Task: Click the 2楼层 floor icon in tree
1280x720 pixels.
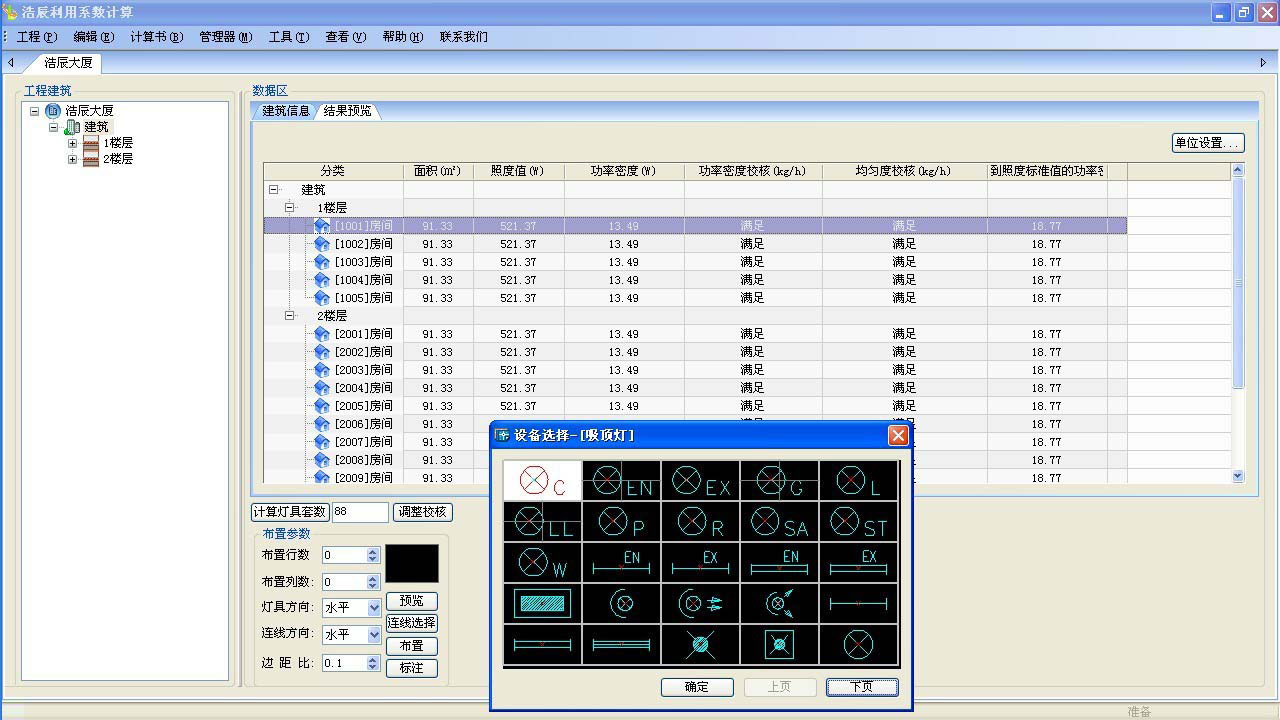Action: coord(91,159)
